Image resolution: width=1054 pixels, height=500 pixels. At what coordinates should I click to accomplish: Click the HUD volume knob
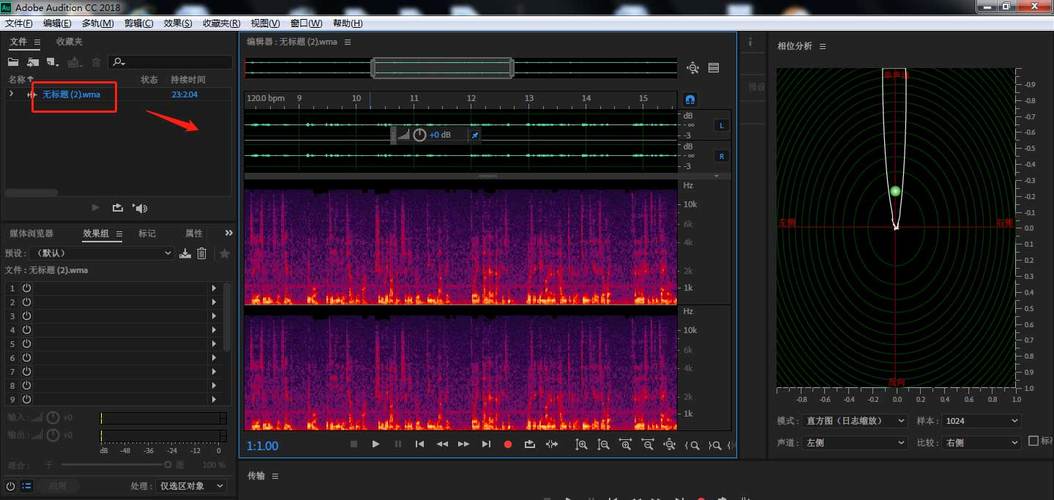419,134
